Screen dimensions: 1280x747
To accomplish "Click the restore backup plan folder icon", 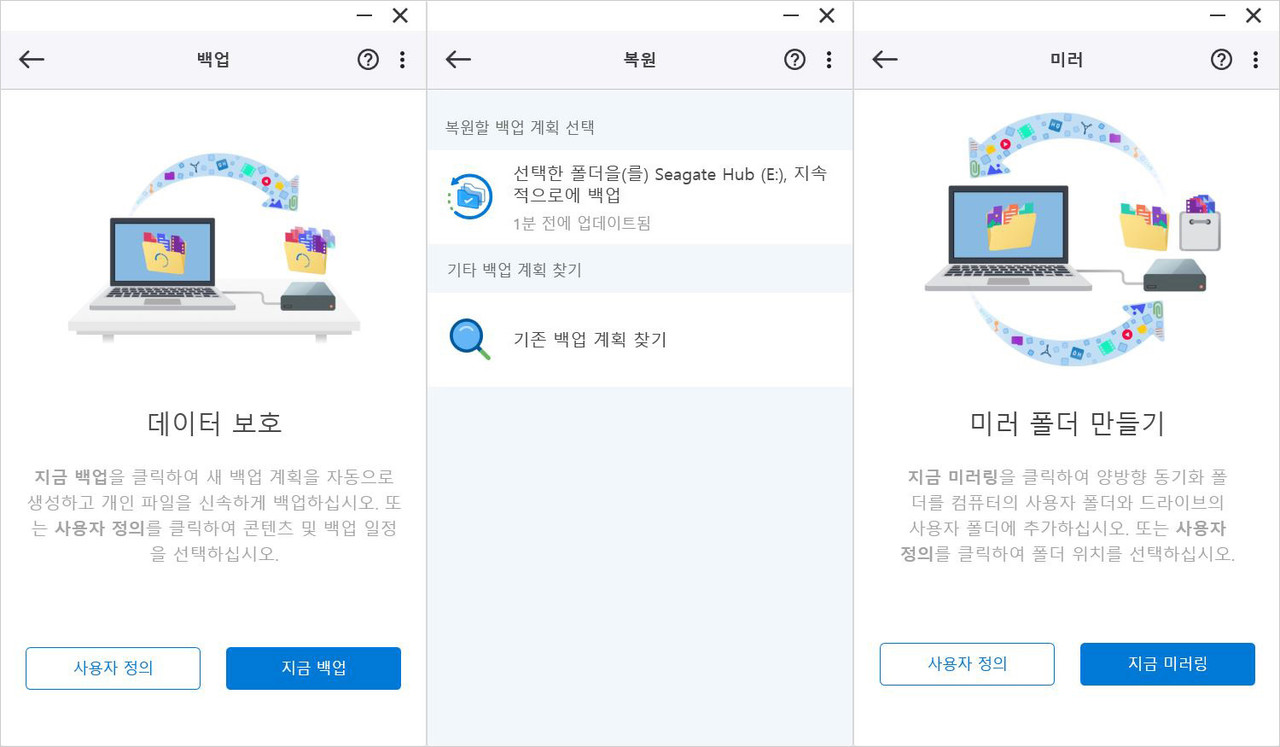I will (470, 196).
